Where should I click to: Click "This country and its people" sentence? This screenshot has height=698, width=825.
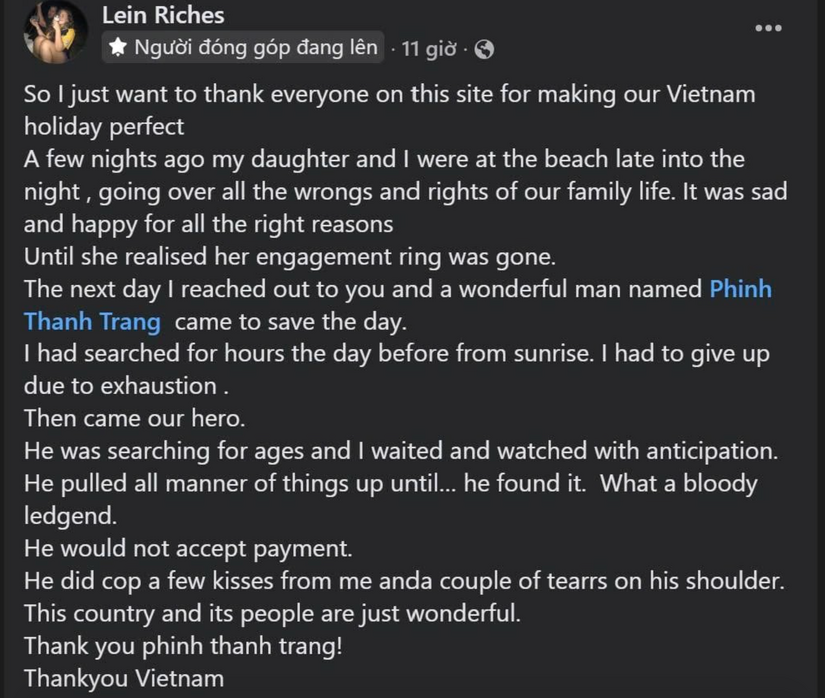[x=272, y=613]
